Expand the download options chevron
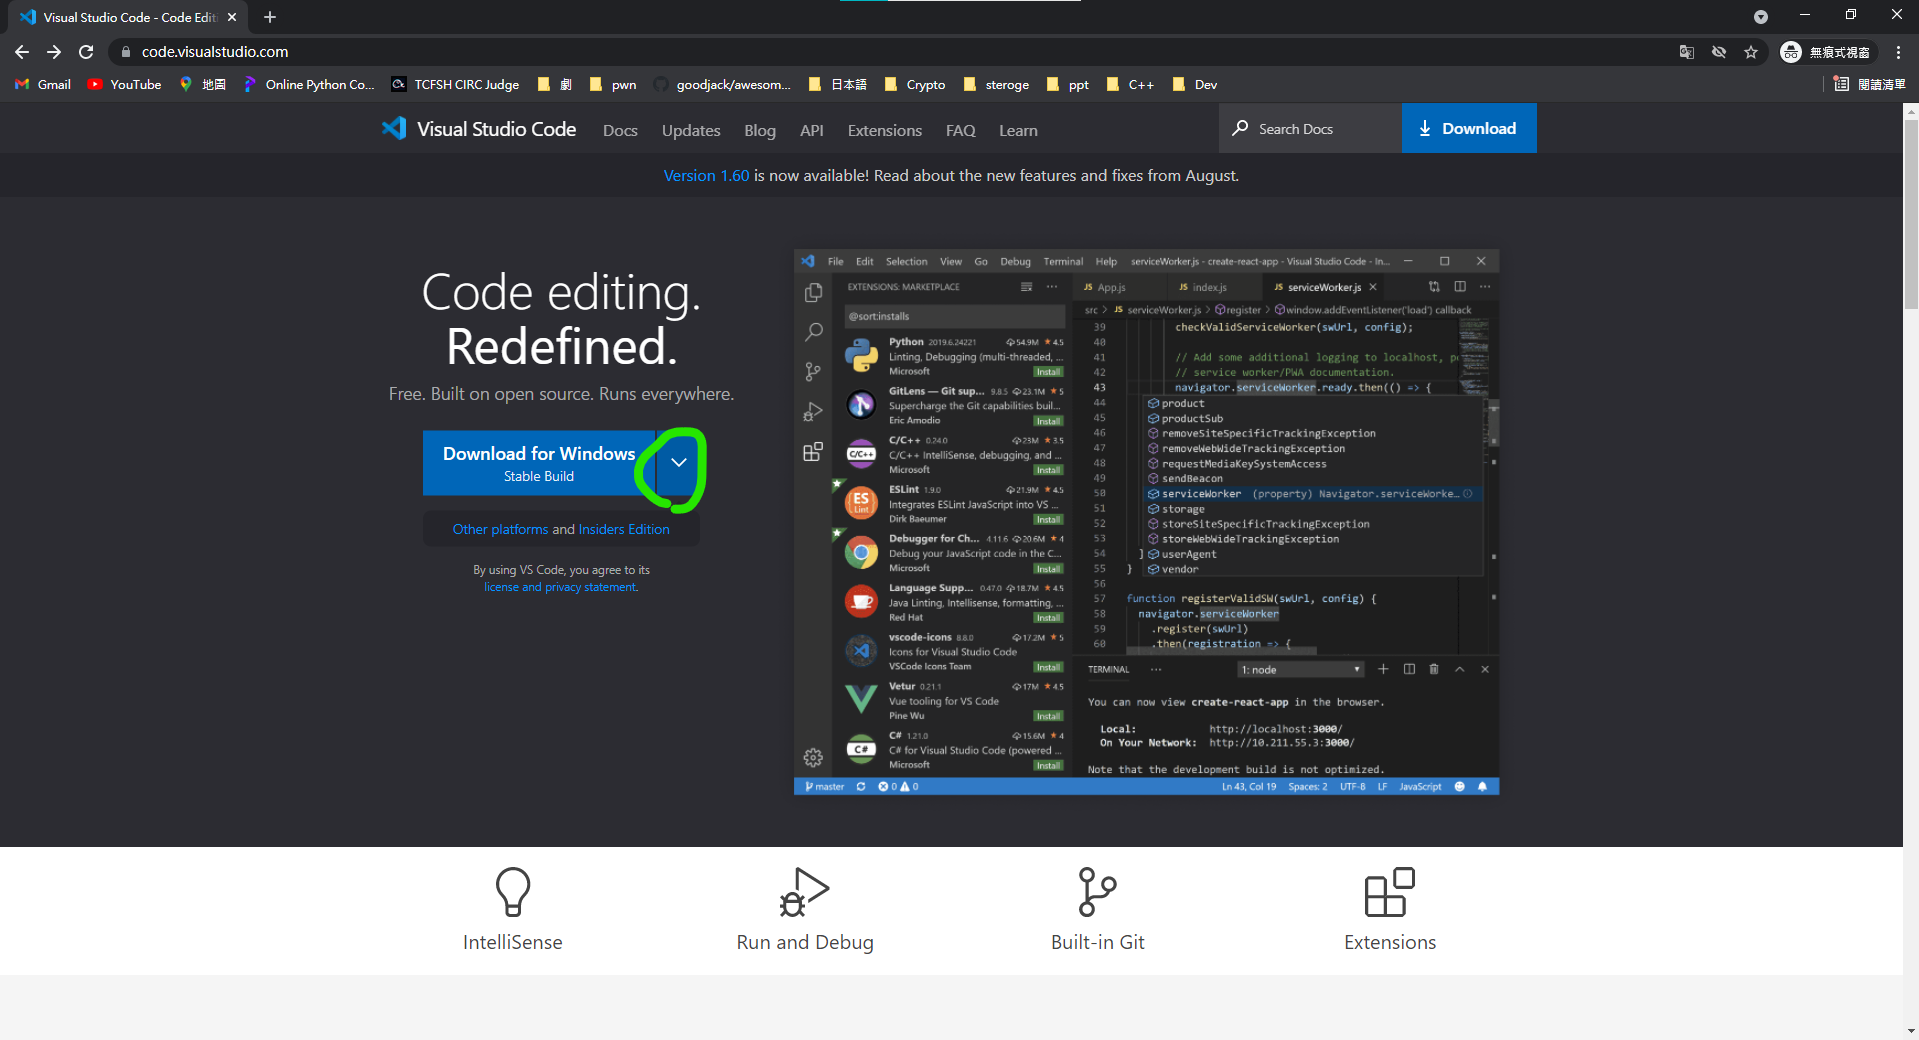This screenshot has width=1919, height=1040. pos(679,463)
